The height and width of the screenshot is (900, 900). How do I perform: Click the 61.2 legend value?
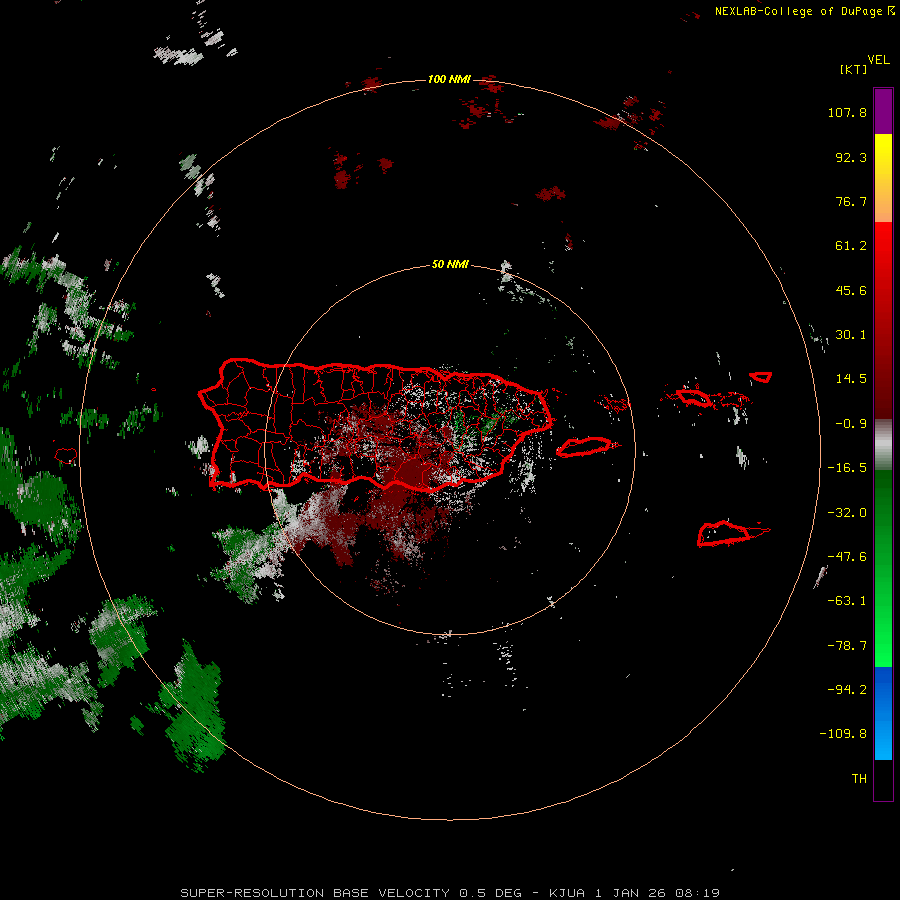coord(851,246)
